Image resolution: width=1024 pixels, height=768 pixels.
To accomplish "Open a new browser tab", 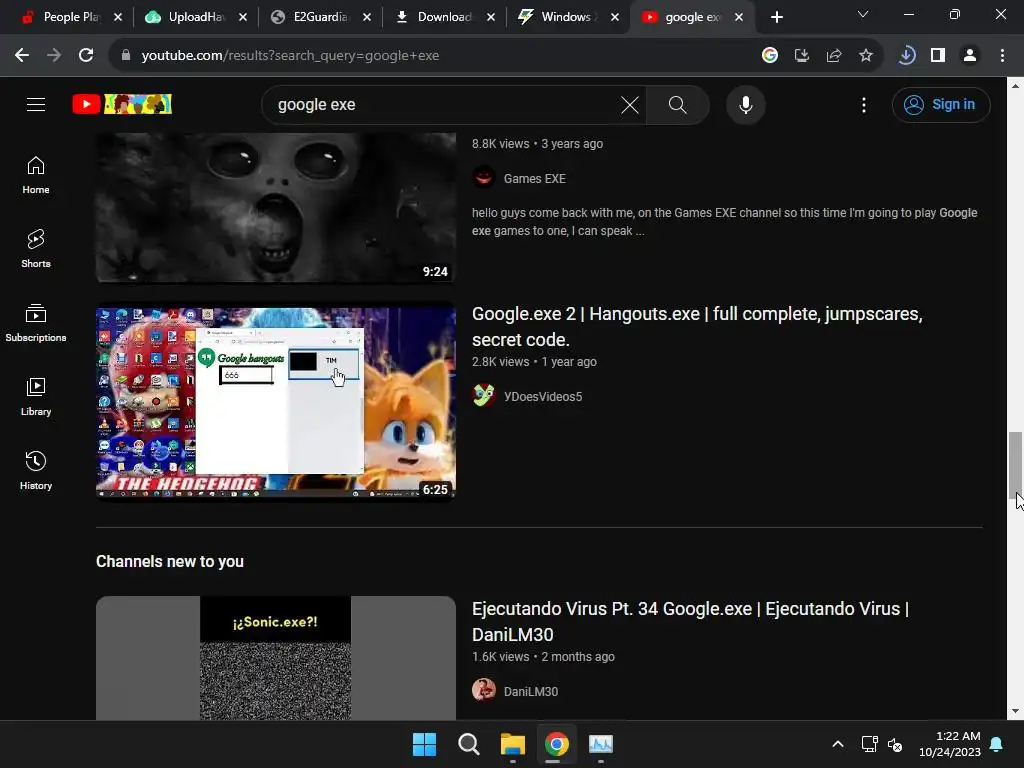I will pyautogui.click(x=776, y=17).
